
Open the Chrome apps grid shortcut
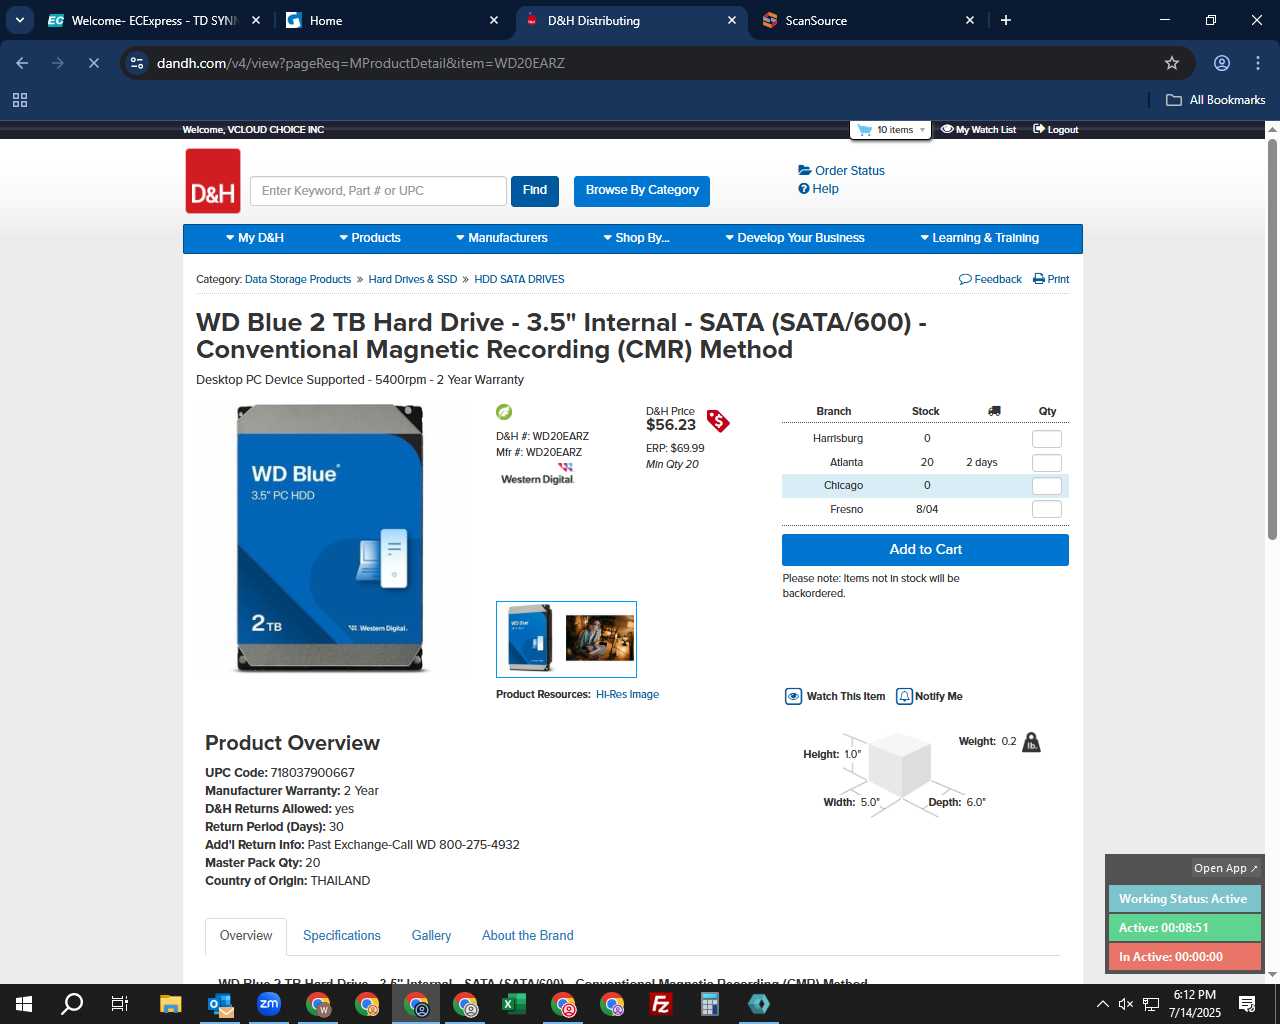tap(20, 100)
